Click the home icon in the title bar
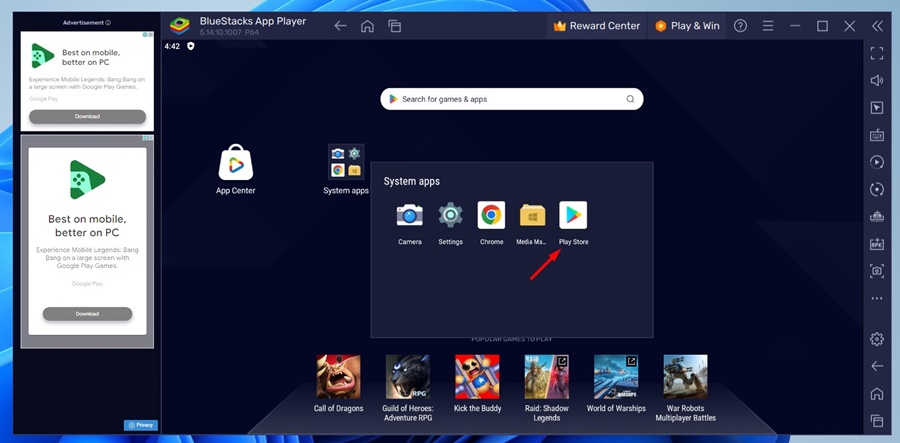Image resolution: width=900 pixels, height=443 pixels. coord(367,26)
